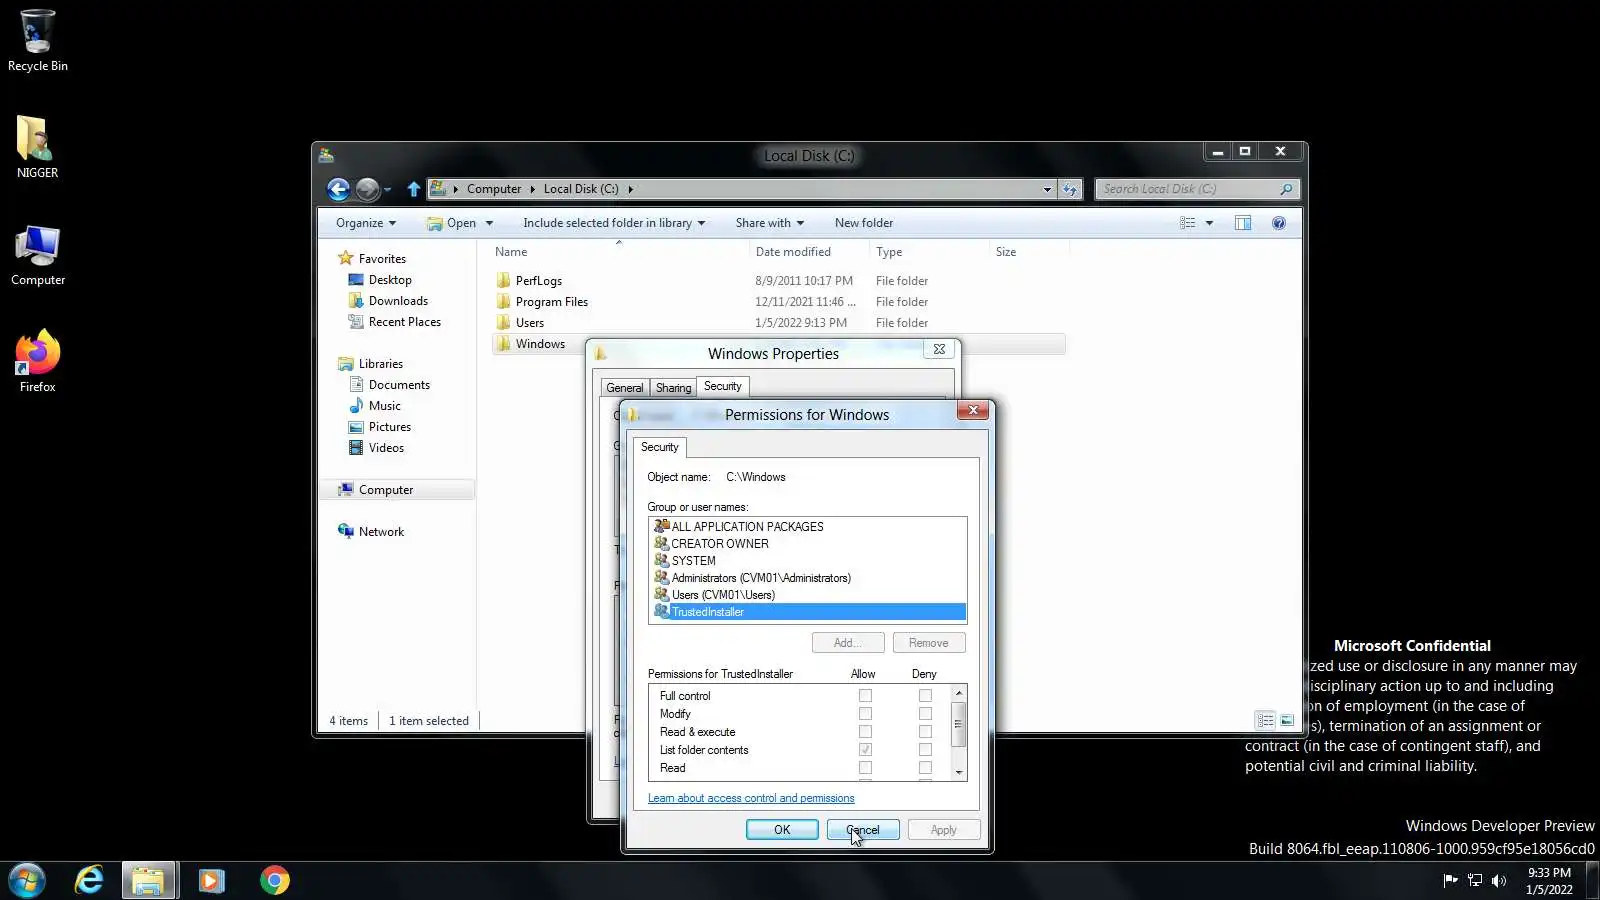The image size is (1600, 900).
Task: Open Explorer help with the question icon
Action: (1278, 223)
